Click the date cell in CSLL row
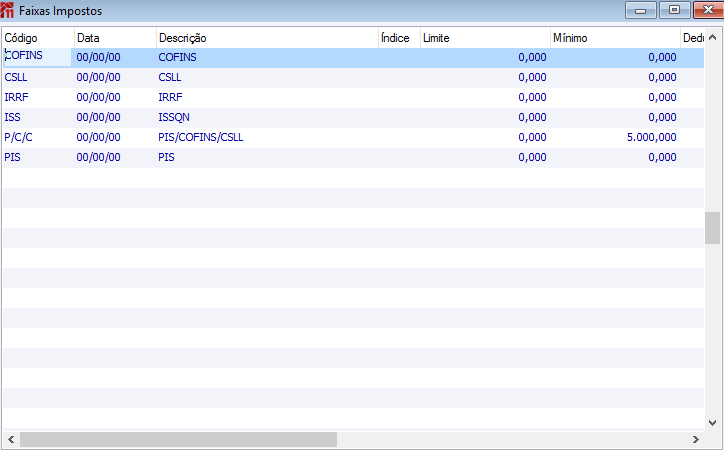The height and width of the screenshot is (450, 724). tap(98, 77)
